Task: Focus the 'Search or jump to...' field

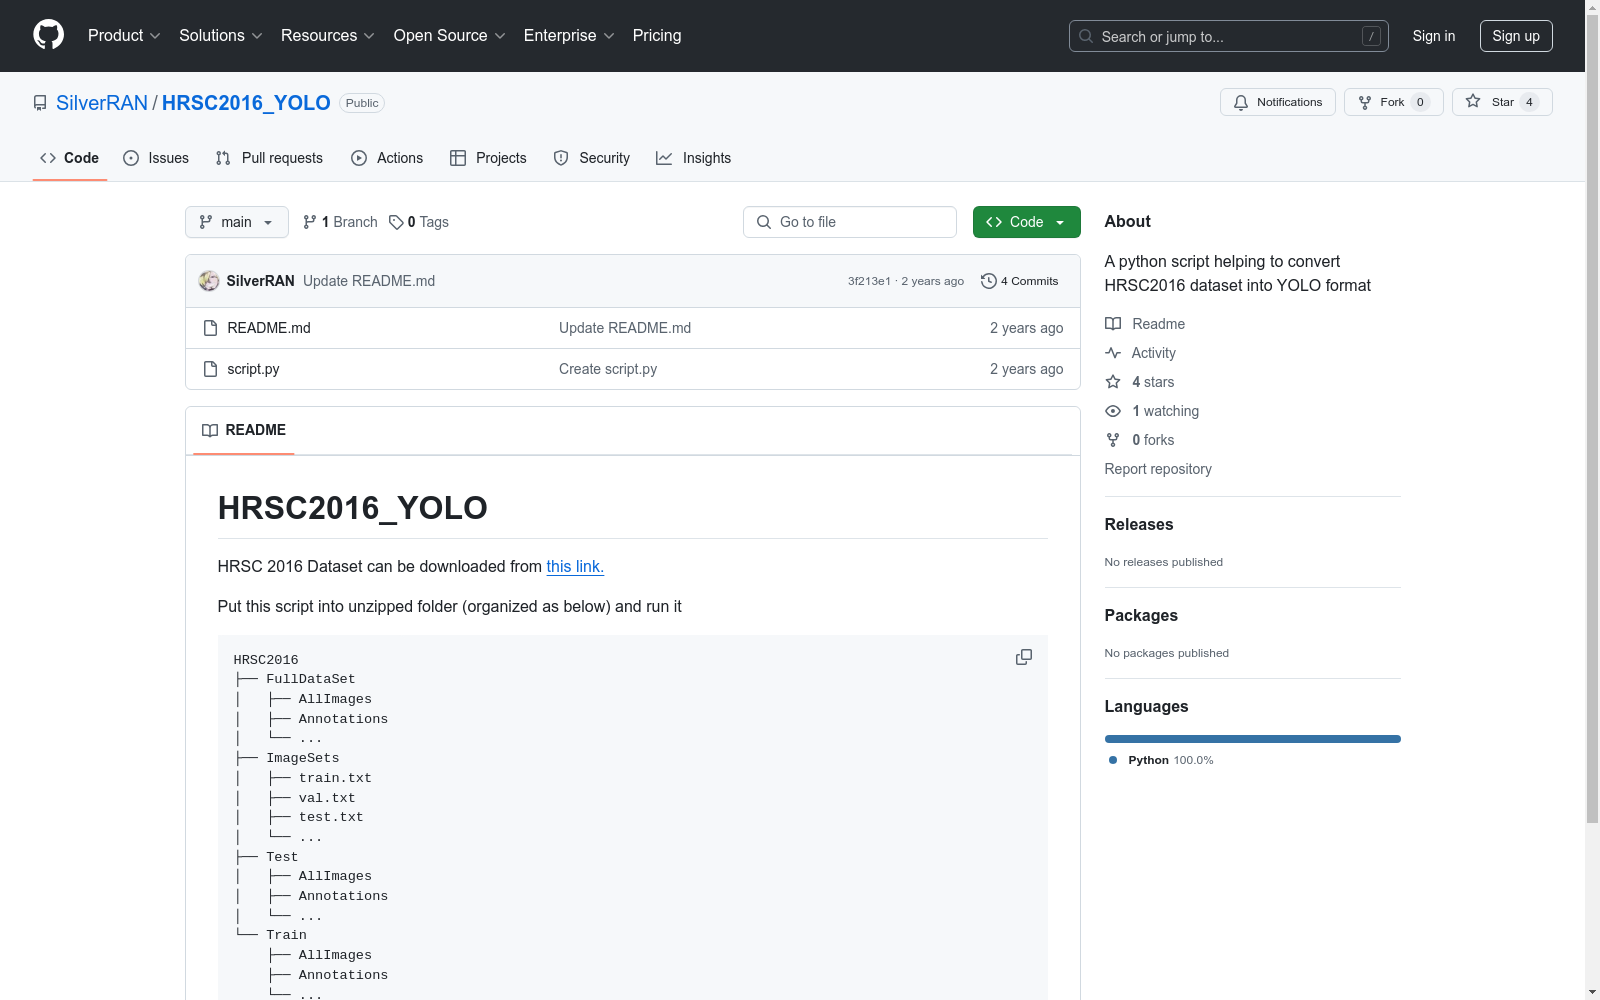Action: [1229, 36]
